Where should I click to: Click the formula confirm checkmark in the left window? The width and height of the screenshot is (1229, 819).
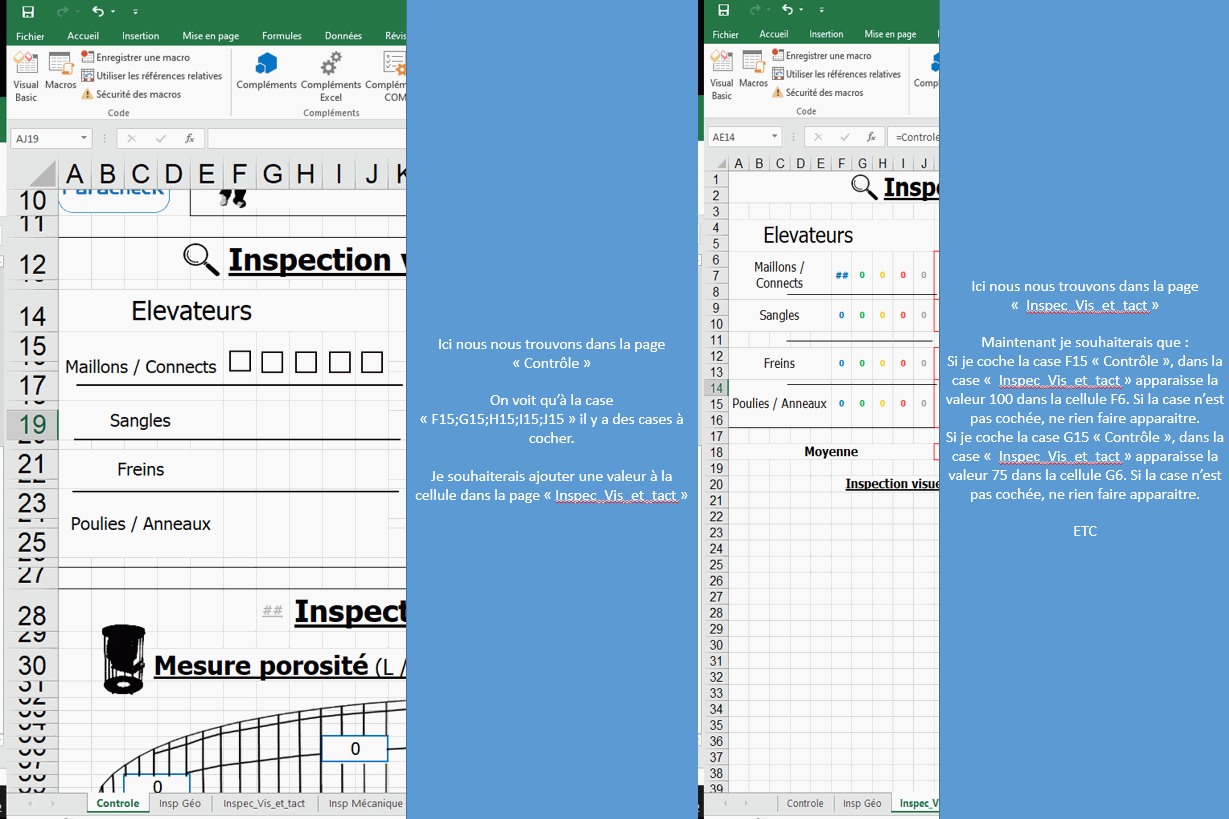pos(160,138)
